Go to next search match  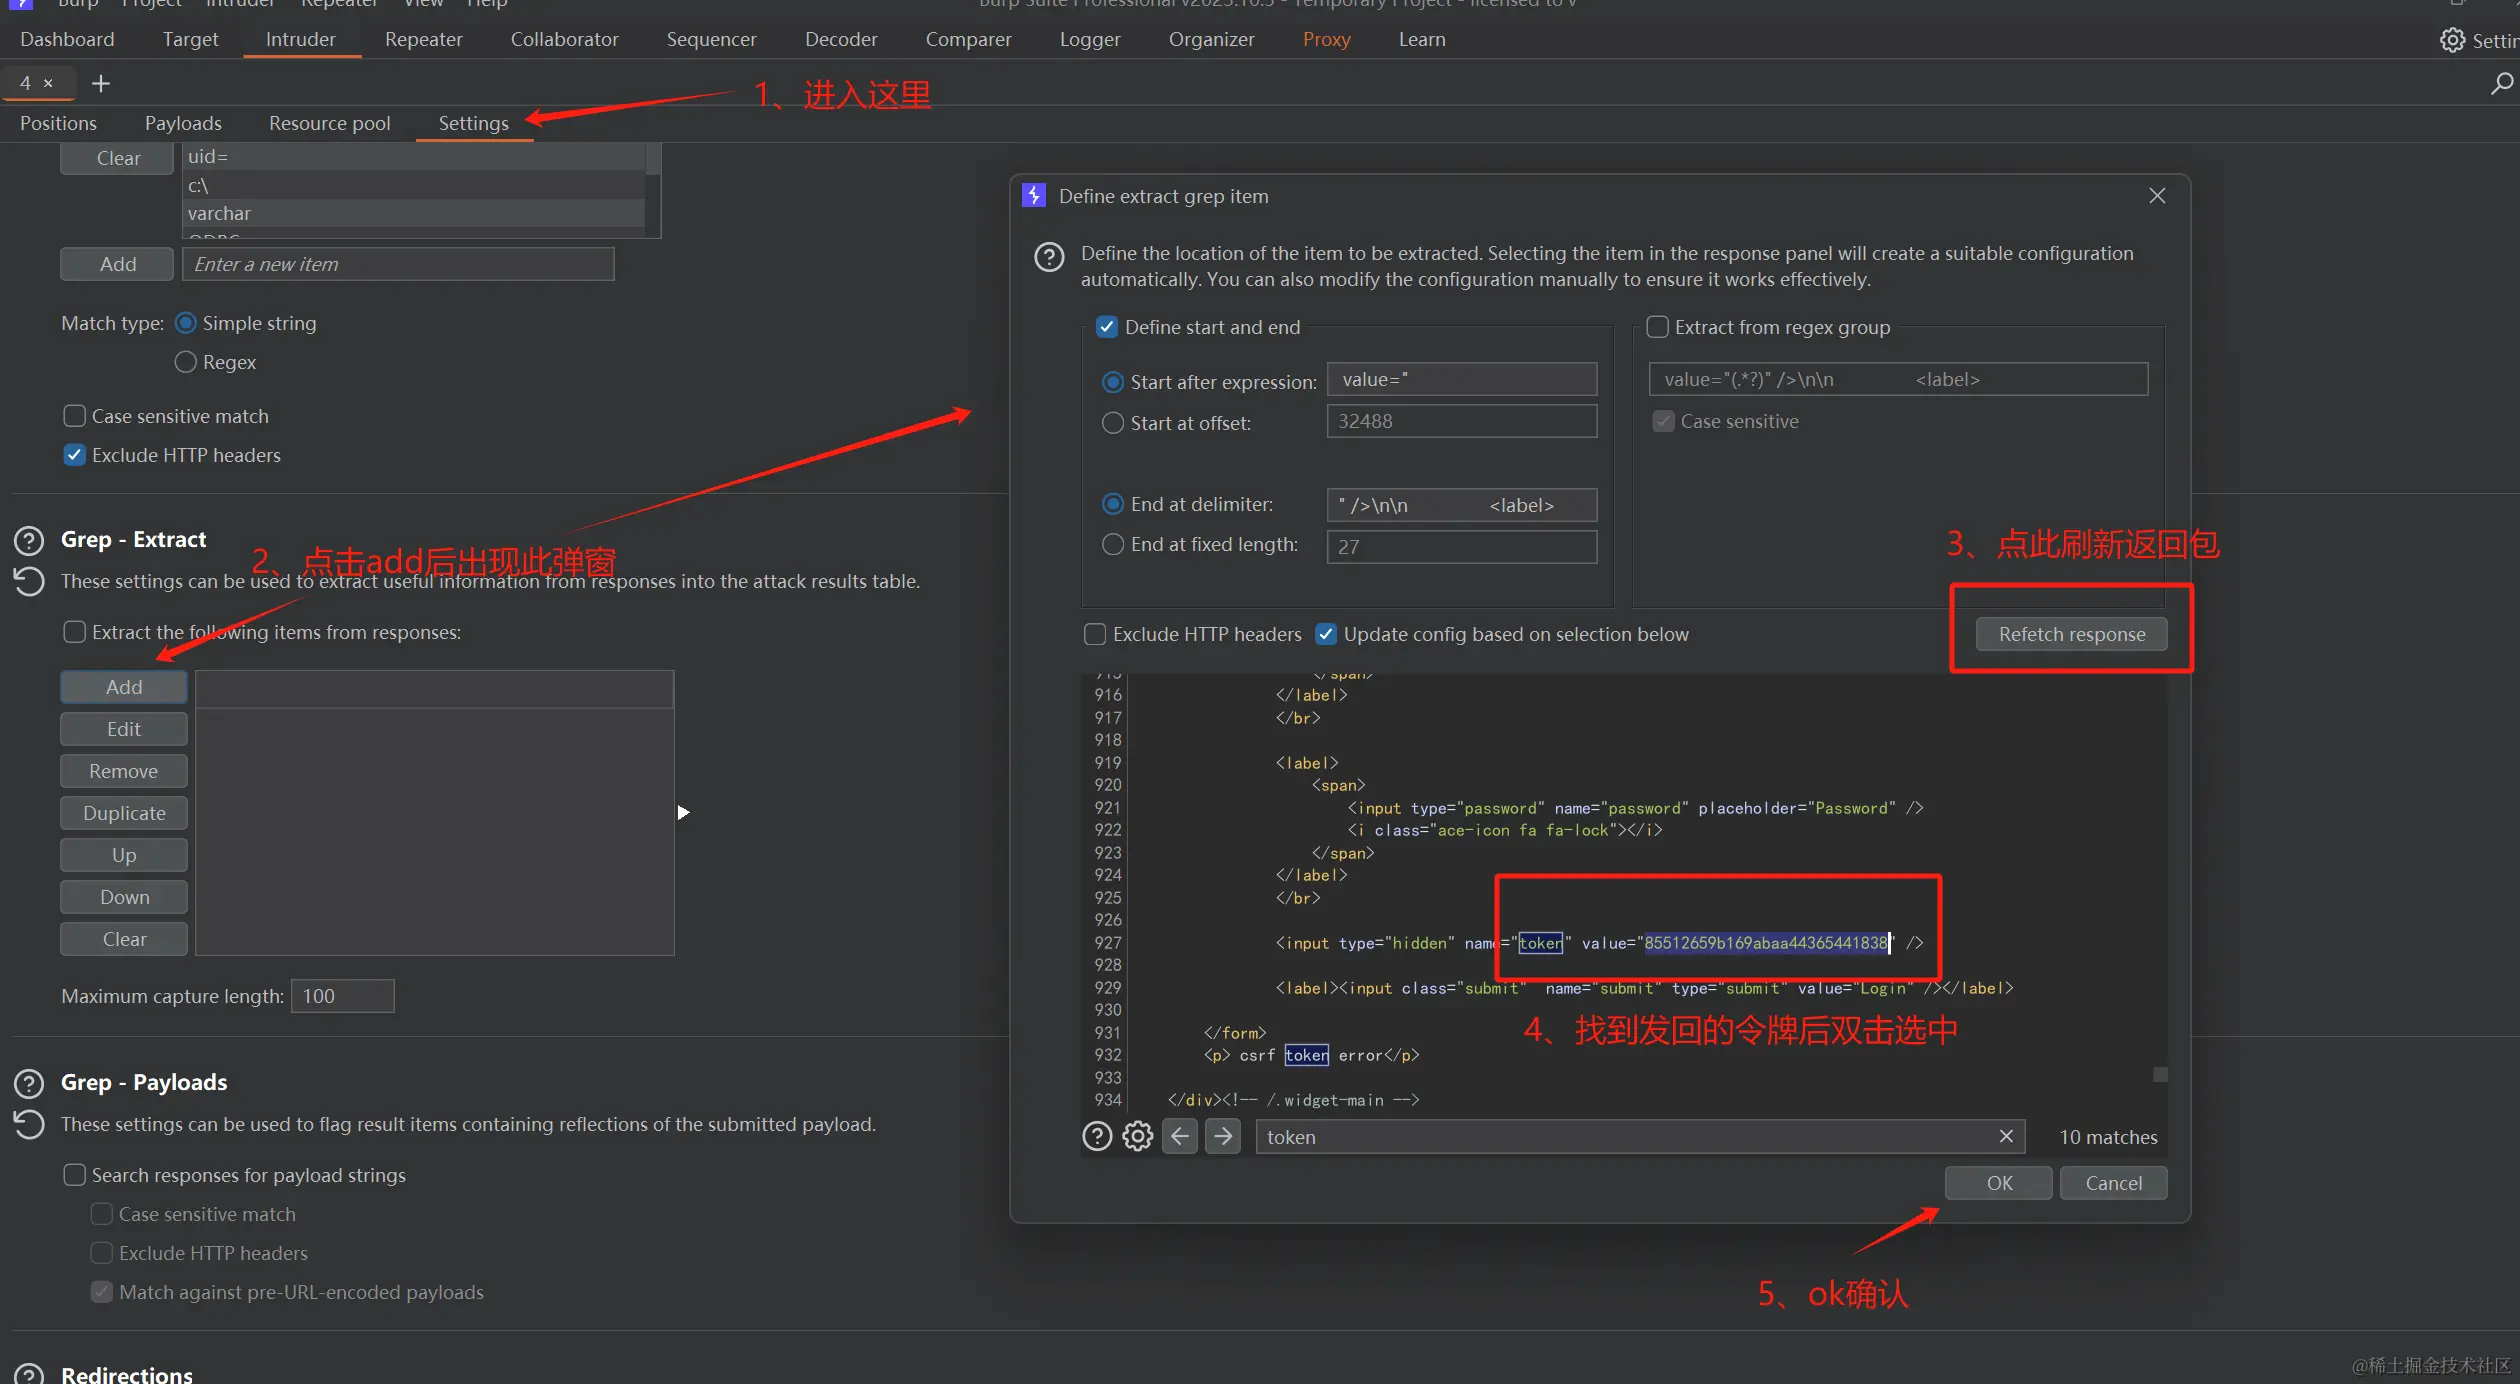[x=1223, y=1137]
